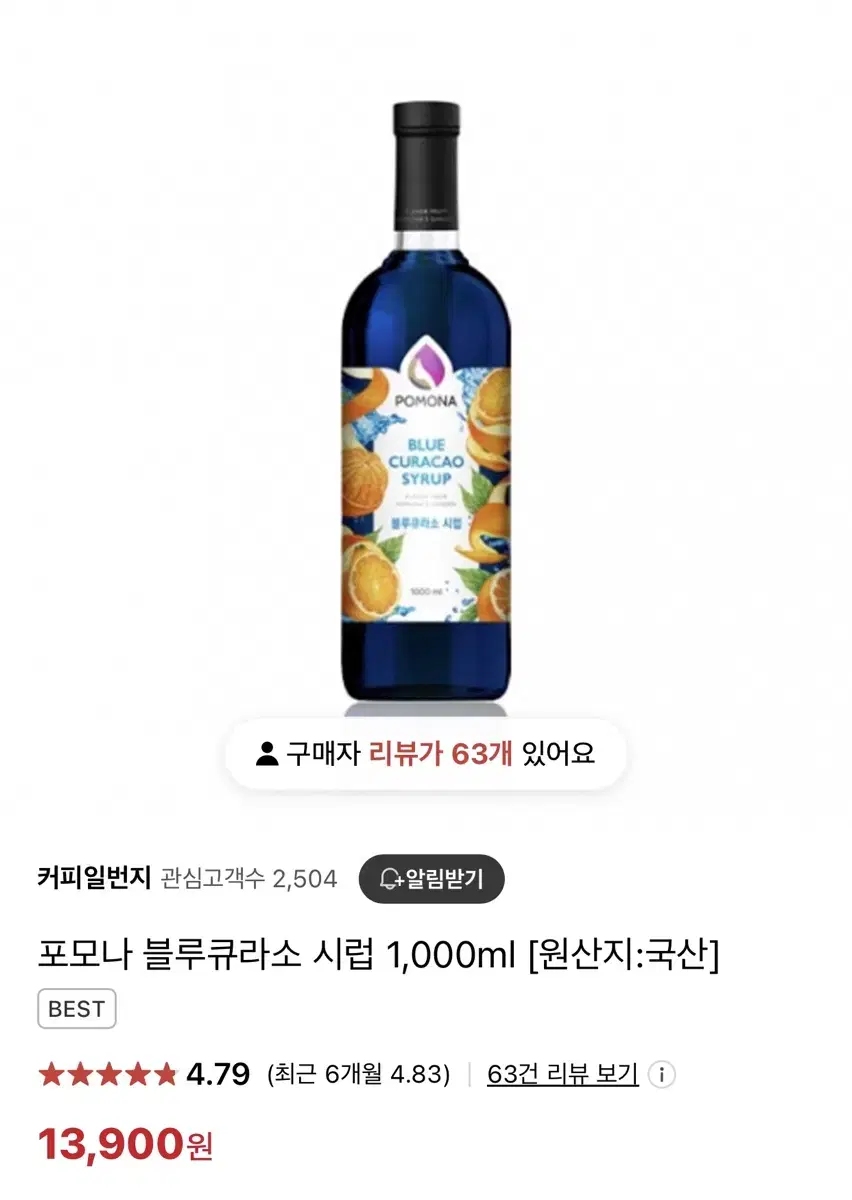Tap the person icon in review banner
Viewport: 852px width, 1200px height.
click(266, 754)
